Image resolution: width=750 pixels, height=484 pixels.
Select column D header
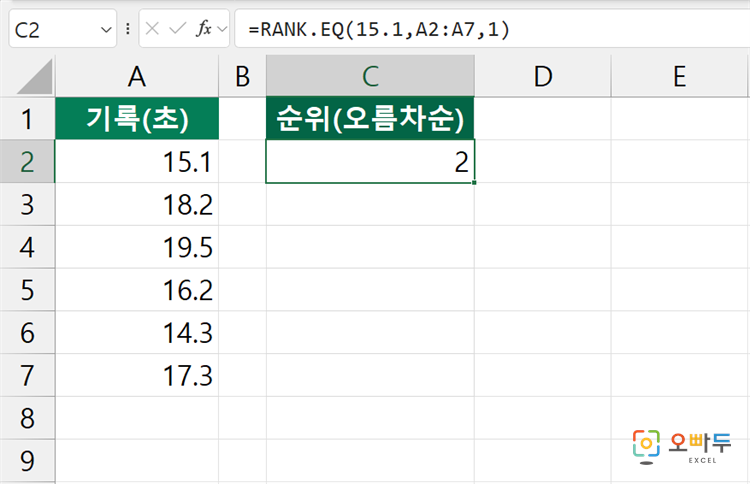coord(543,77)
